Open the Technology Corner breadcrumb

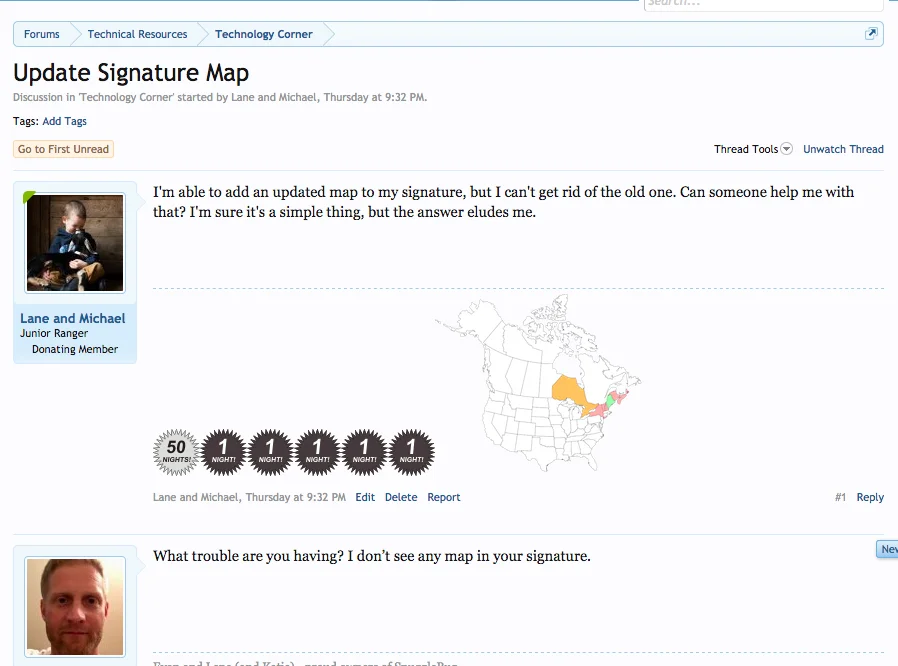point(264,34)
